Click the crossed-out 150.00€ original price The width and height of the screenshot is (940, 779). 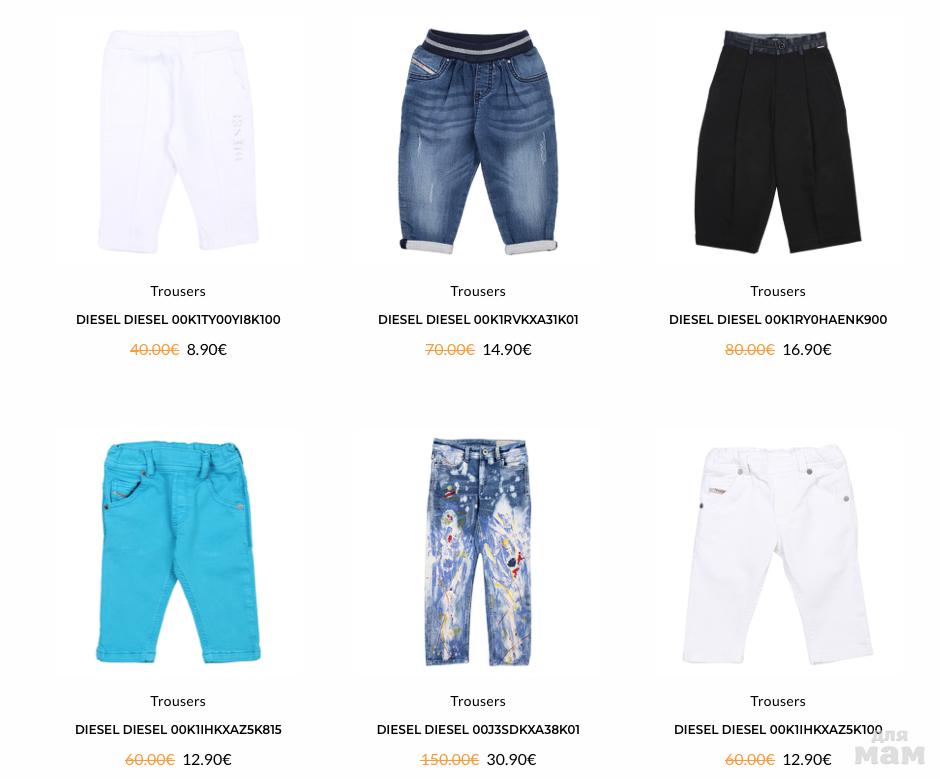tap(450, 760)
